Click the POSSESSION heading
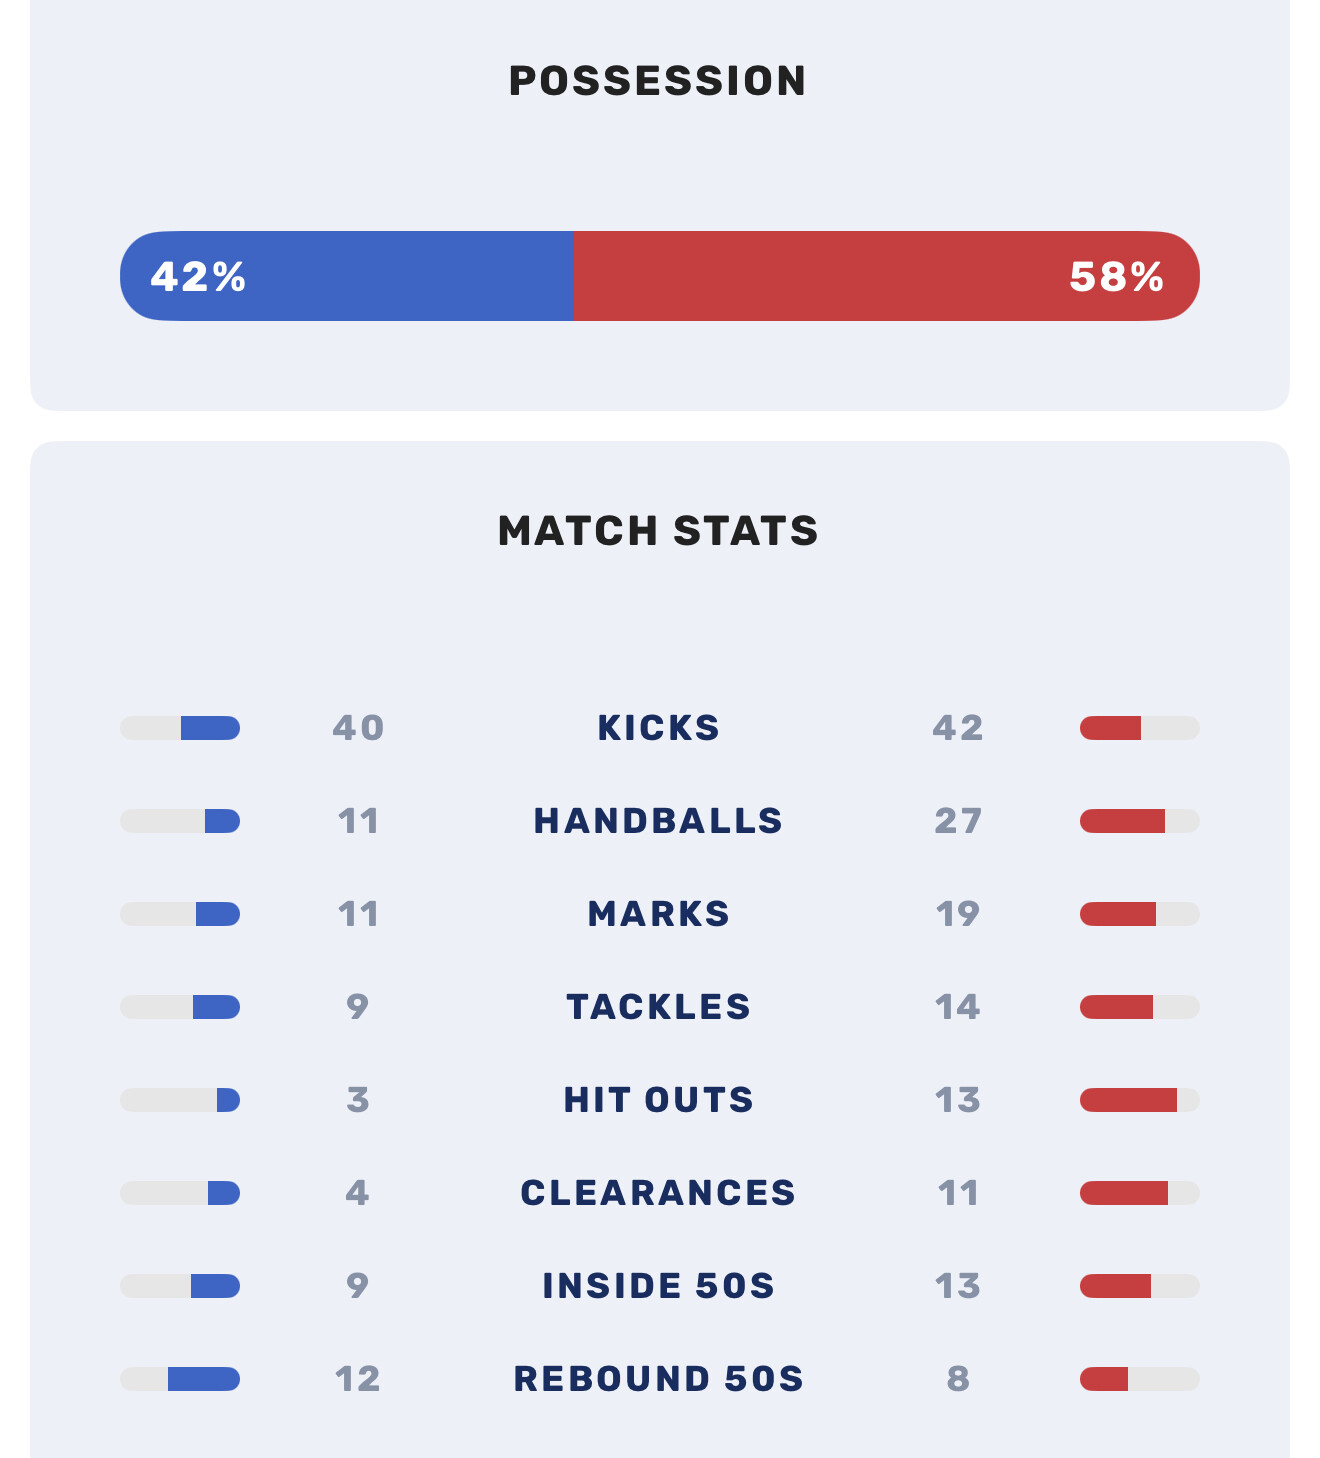The image size is (1320, 1458). click(x=658, y=81)
